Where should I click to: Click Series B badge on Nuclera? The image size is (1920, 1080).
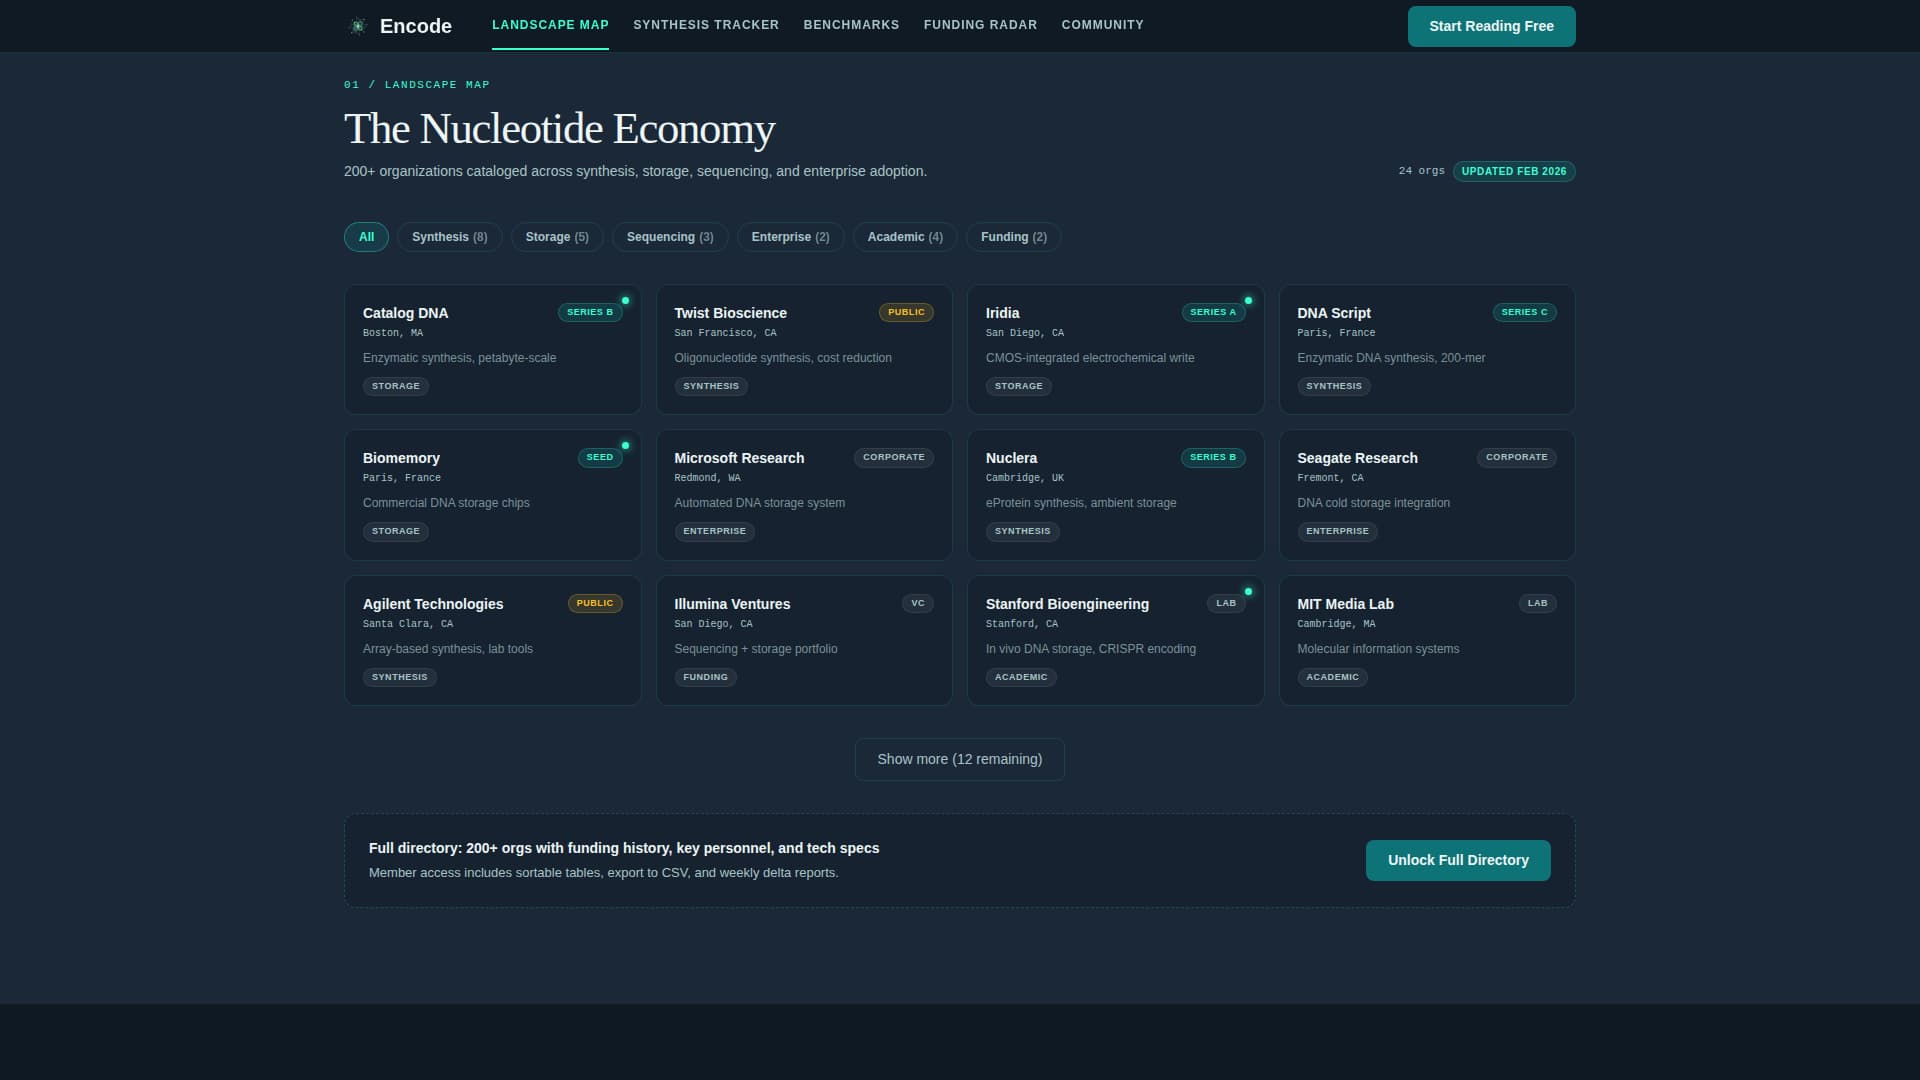point(1213,458)
